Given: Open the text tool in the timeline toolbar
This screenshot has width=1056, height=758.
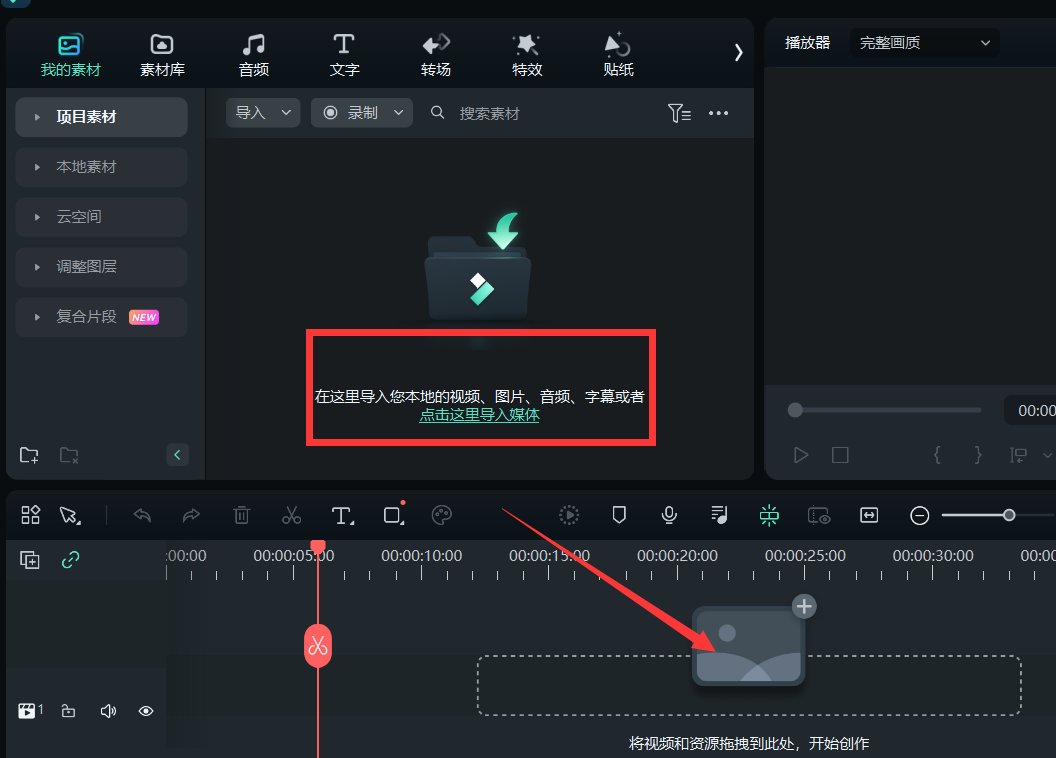Looking at the screenshot, I should [x=341, y=515].
